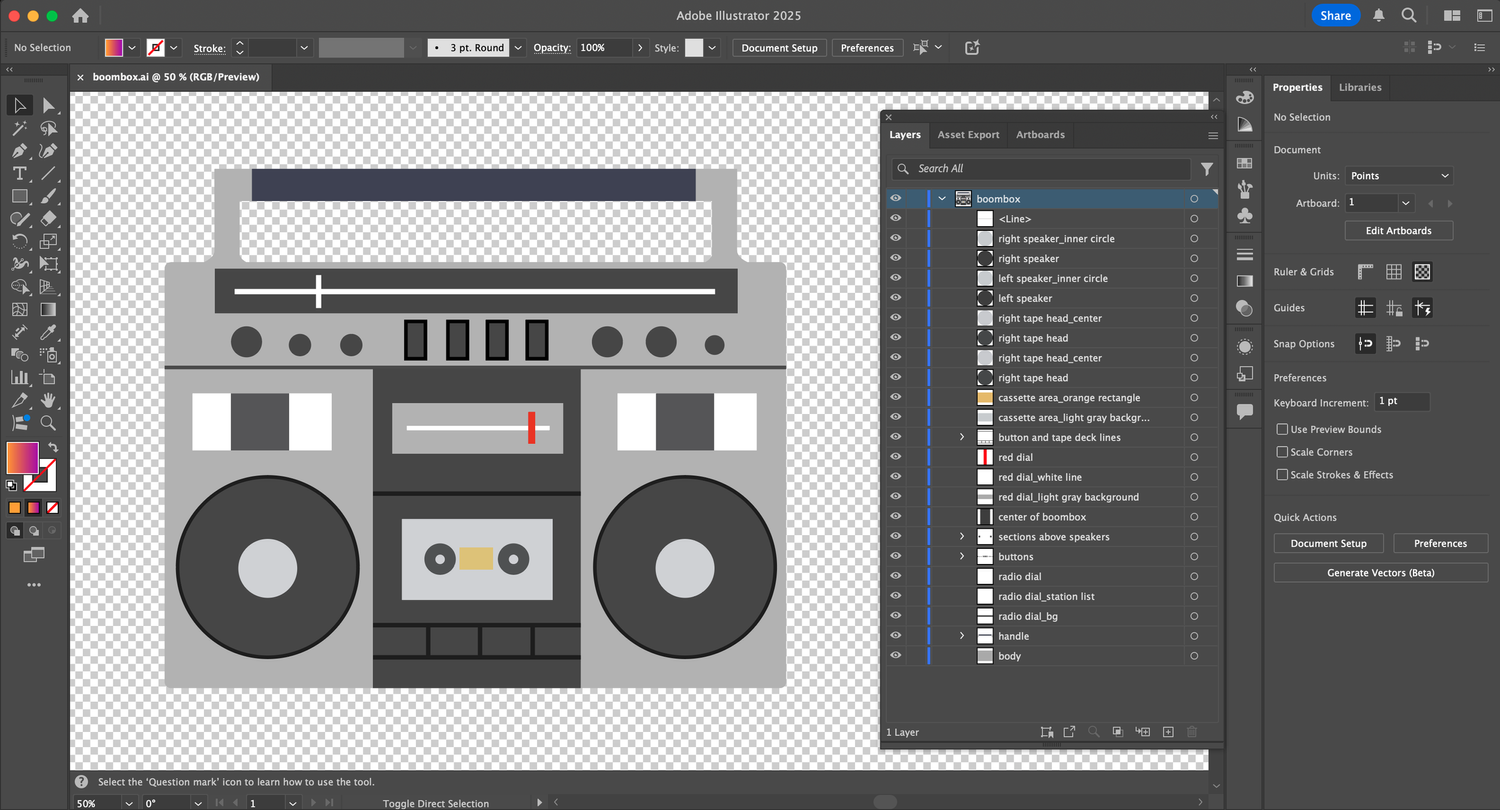The image size is (1500, 810).
Task: Click the Generate Vectors (Beta) button
Action: tap(1381, 573)
